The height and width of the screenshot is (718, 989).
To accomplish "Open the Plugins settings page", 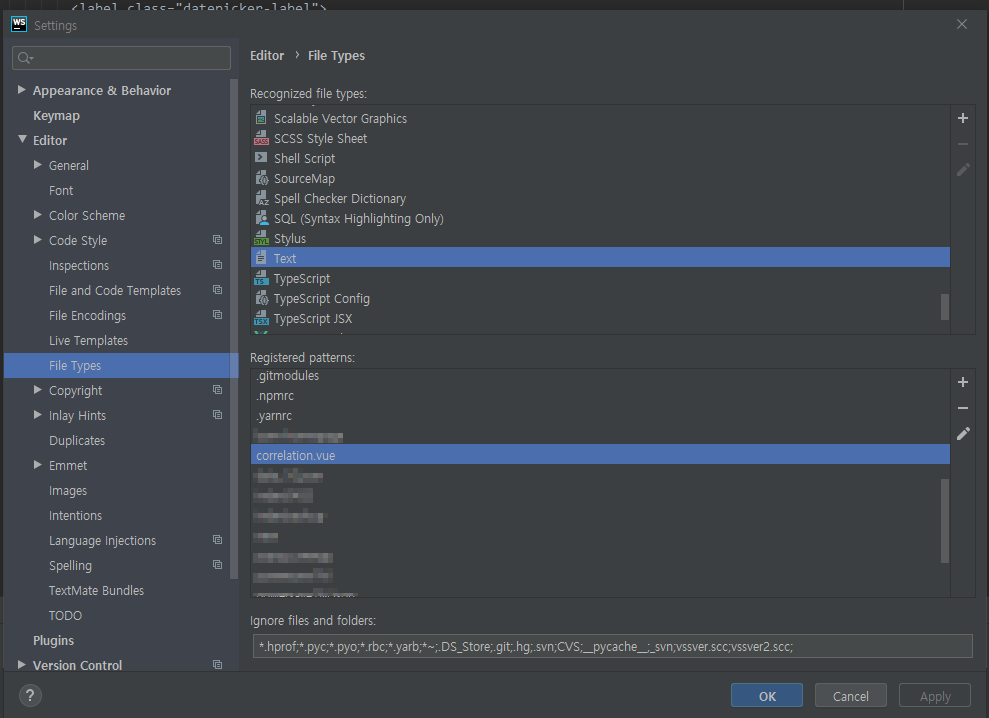I will pos(54,640).
